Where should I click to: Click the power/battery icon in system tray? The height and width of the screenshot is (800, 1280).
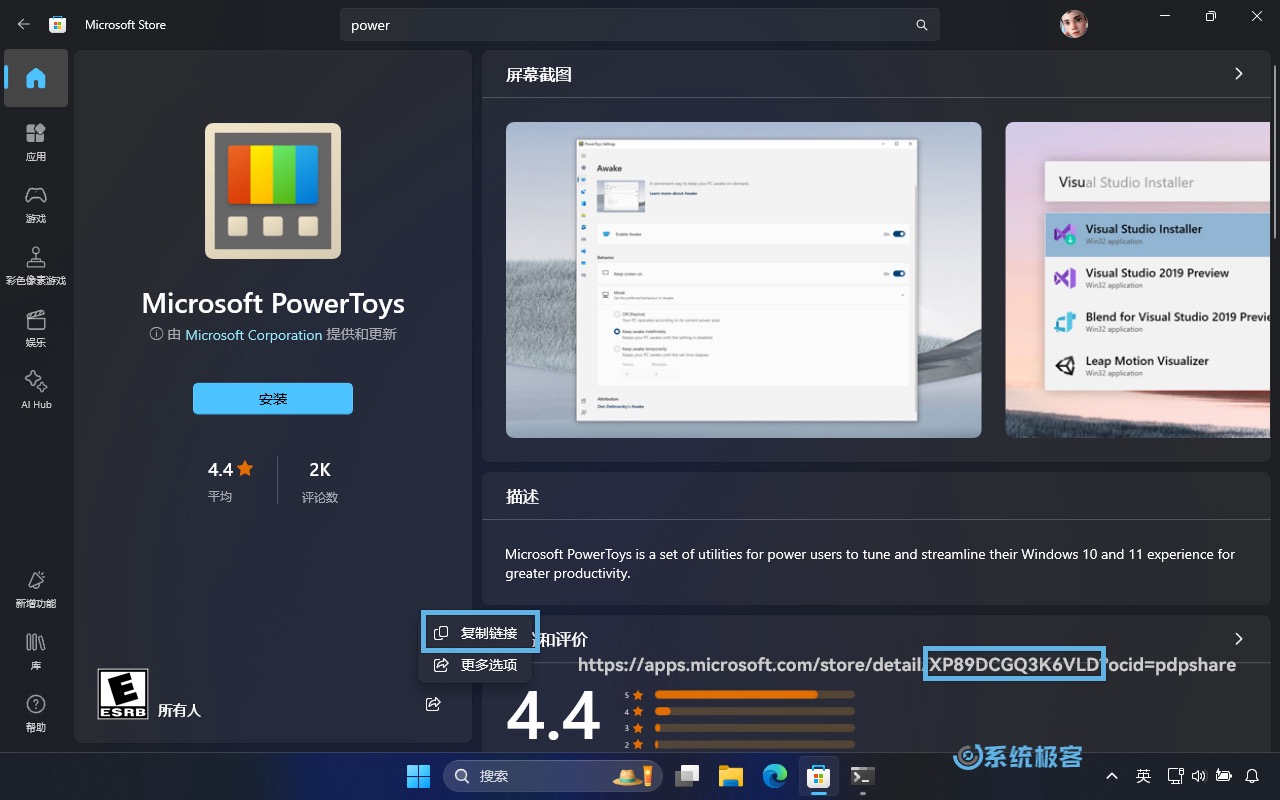tap(1224, 776)
